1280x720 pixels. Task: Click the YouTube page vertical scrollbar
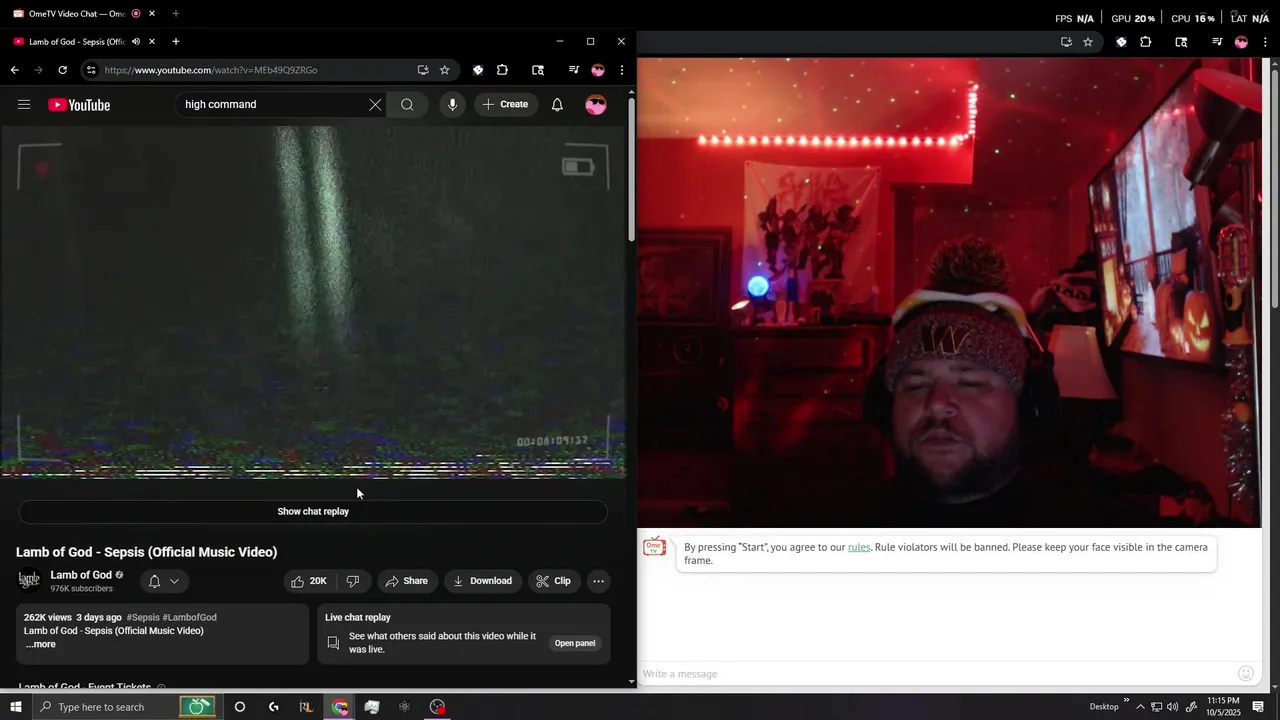click(631, 170)
